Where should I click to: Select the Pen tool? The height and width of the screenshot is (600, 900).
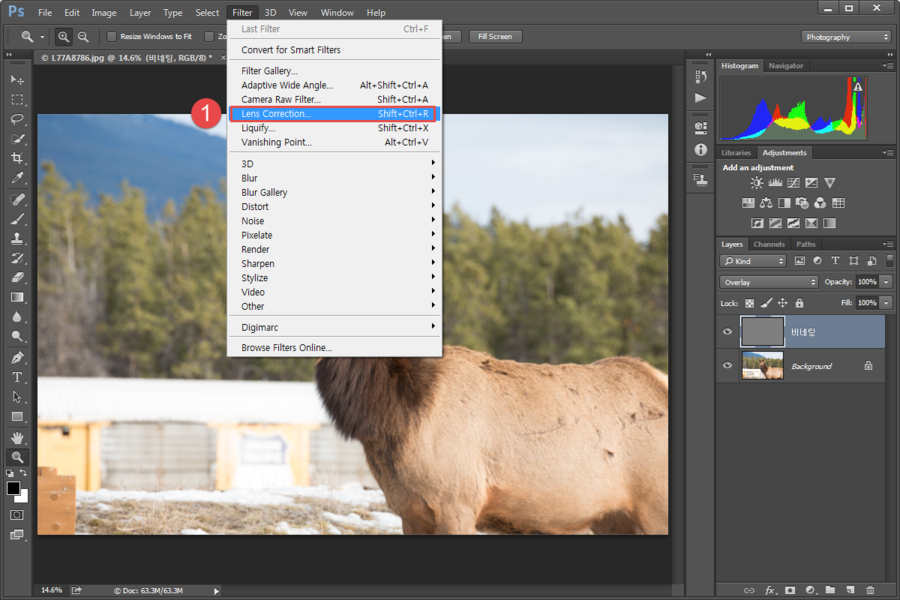click(x=17, y=358)
